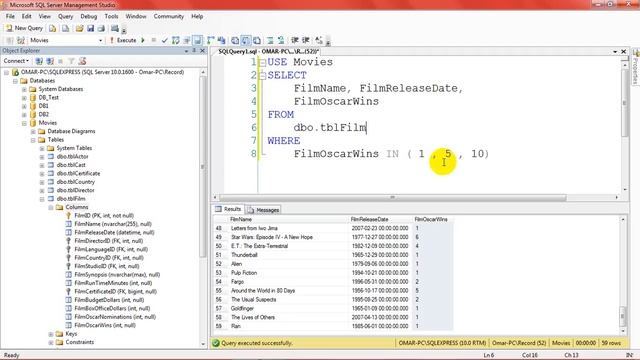This screenshot has width=640, height=360.
Task: Select the Pulp Fiction result cell
Action: pyautogui.click(x=288, y=273)
